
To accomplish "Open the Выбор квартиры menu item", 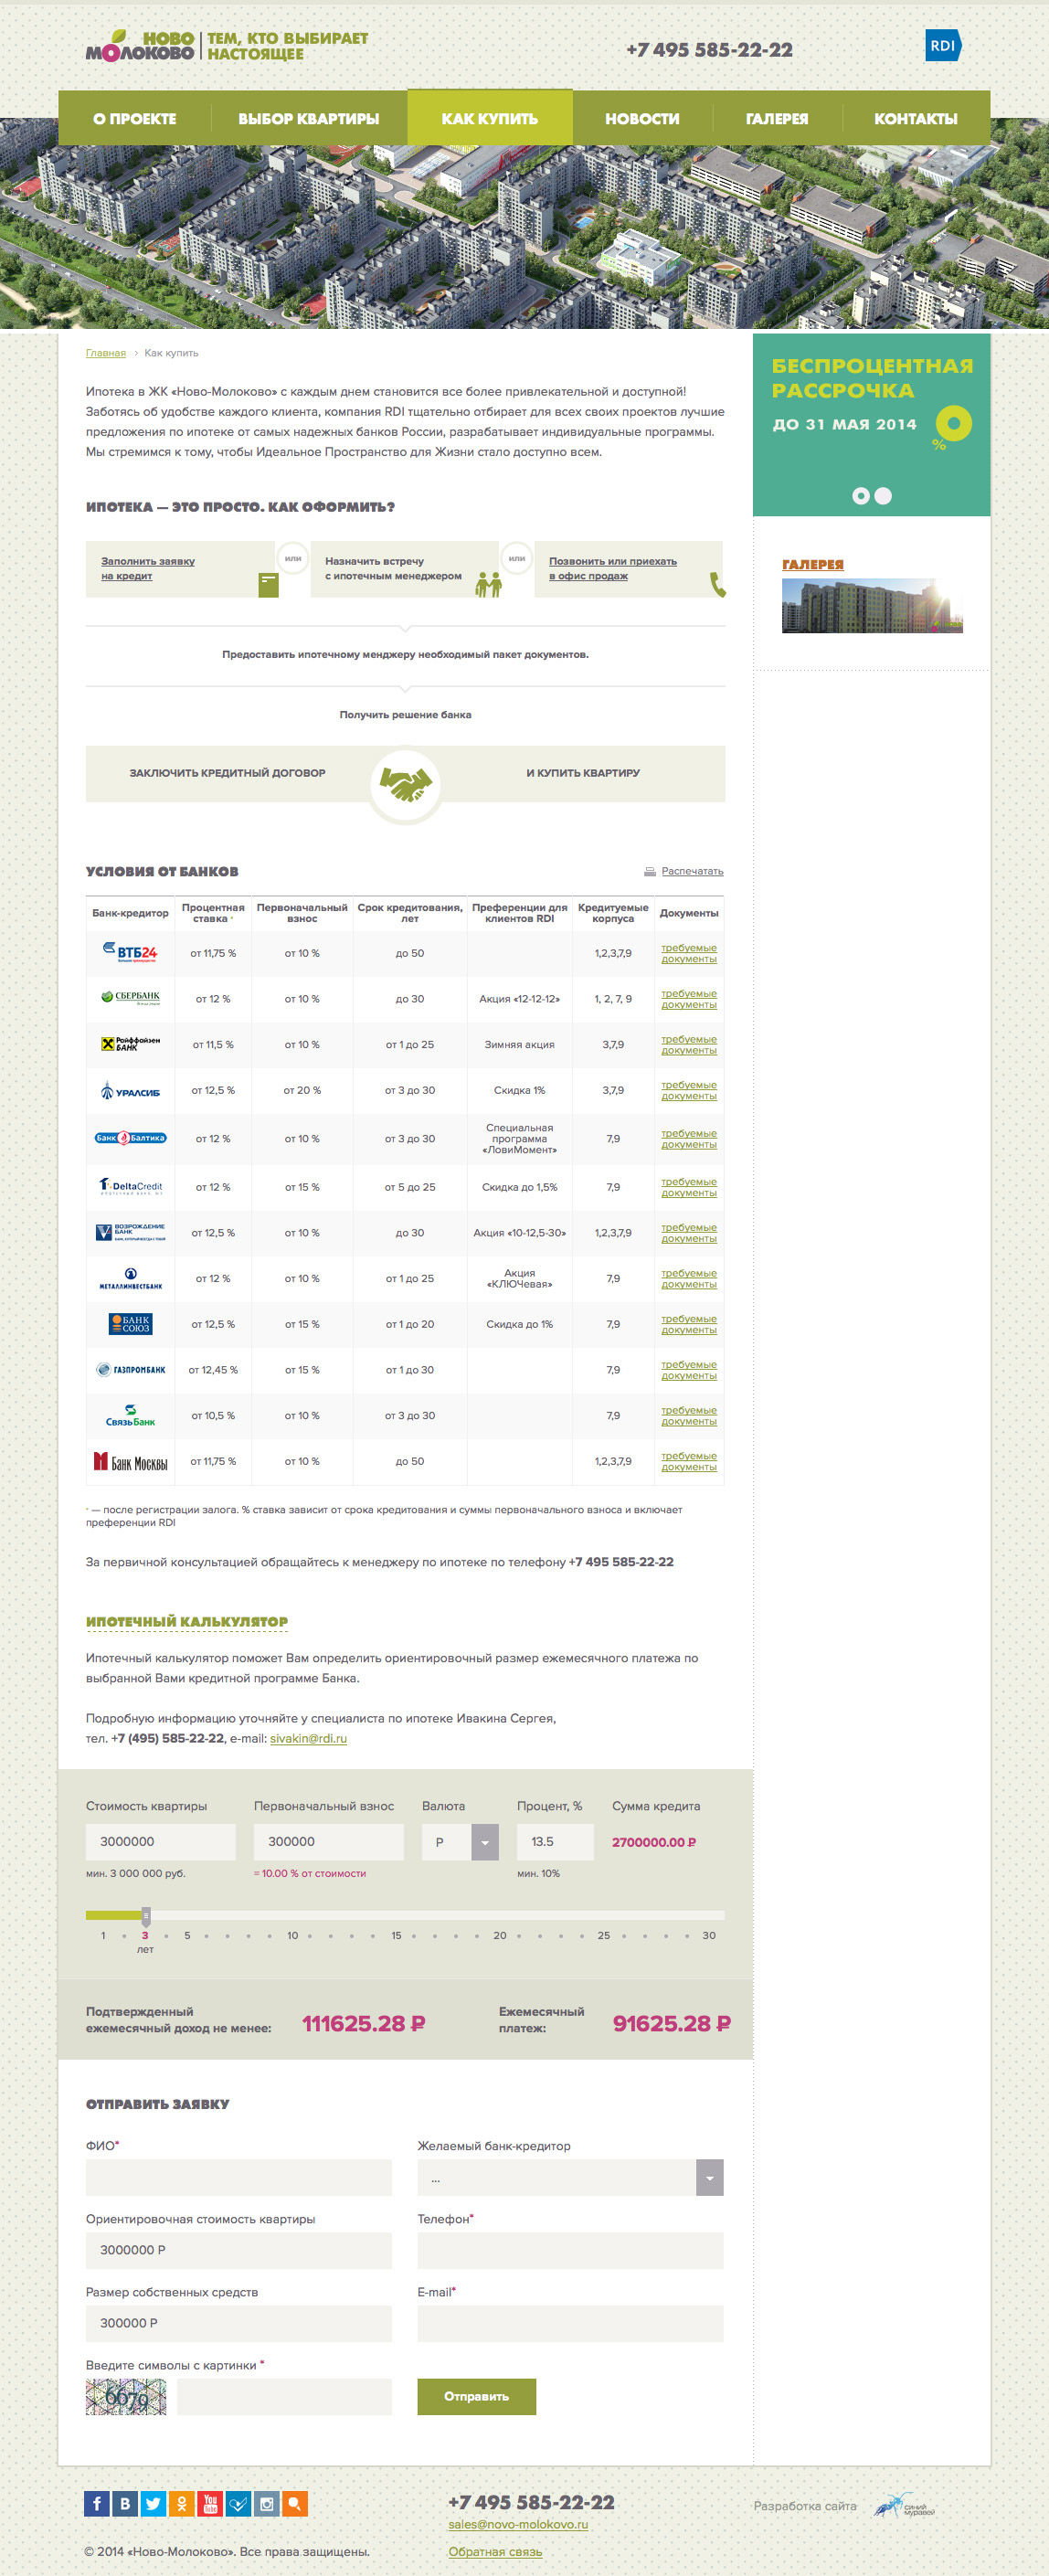I will click(x=309, y=118).
